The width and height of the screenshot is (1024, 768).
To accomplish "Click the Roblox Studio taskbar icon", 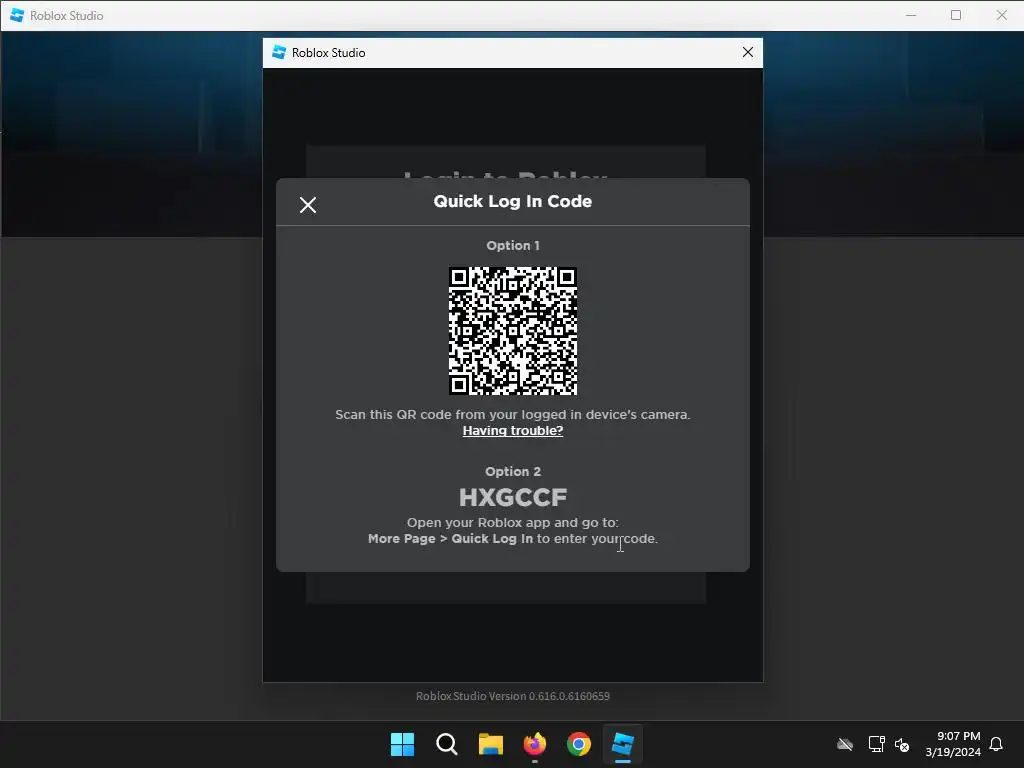I will pyautogui.click(x=623, y=744).
